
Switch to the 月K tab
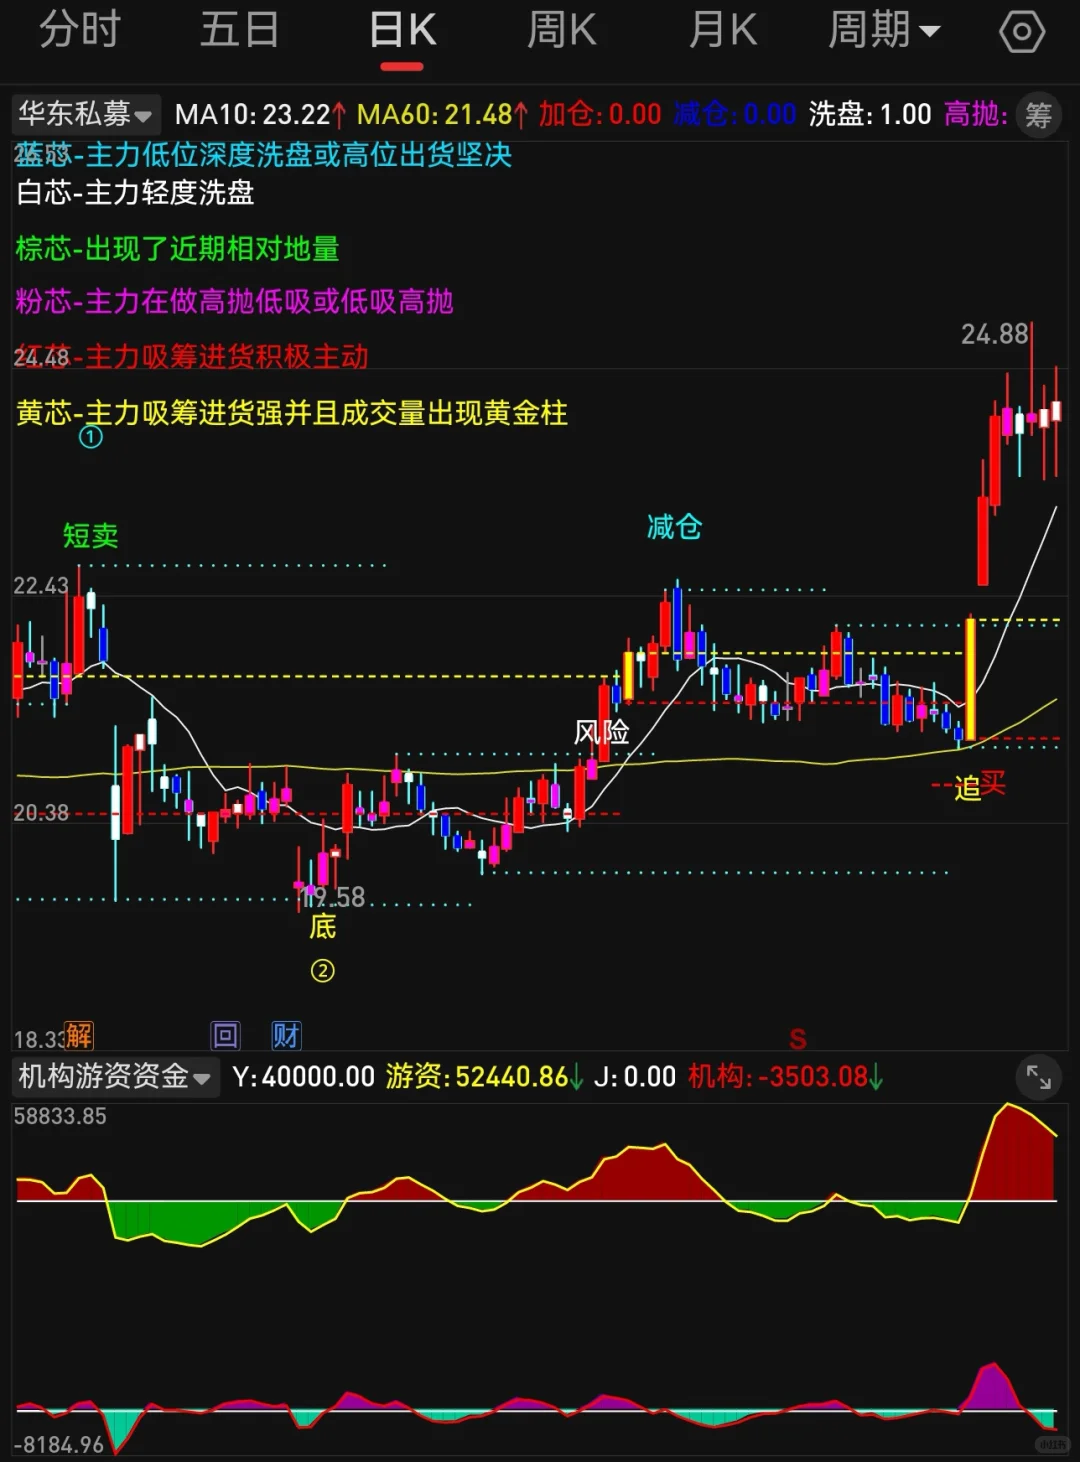[723, 30]
